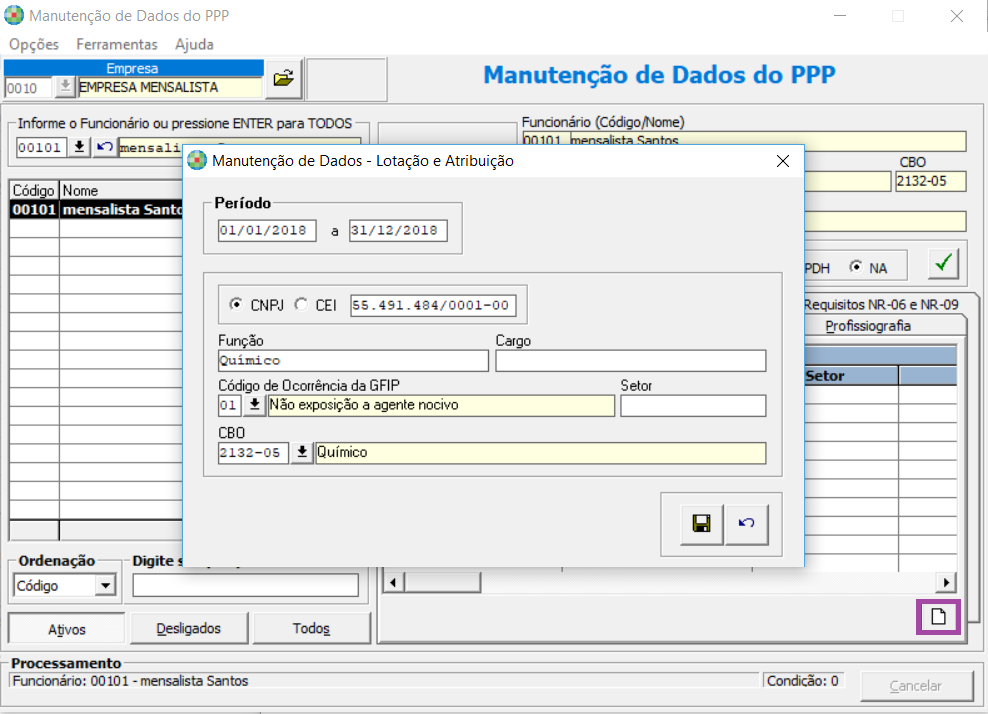Click the Todos button
Screen dimensions: 988x714
(311, 628)
